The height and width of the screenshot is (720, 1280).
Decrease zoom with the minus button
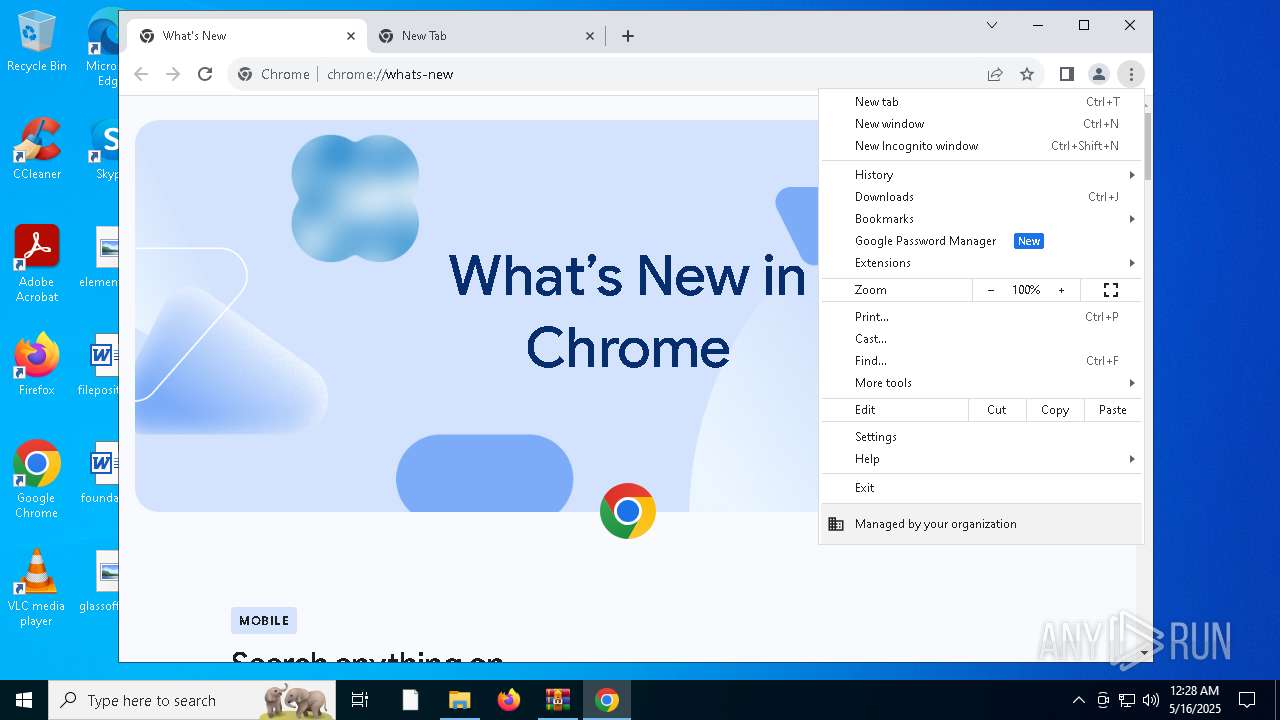click(991, 290)
